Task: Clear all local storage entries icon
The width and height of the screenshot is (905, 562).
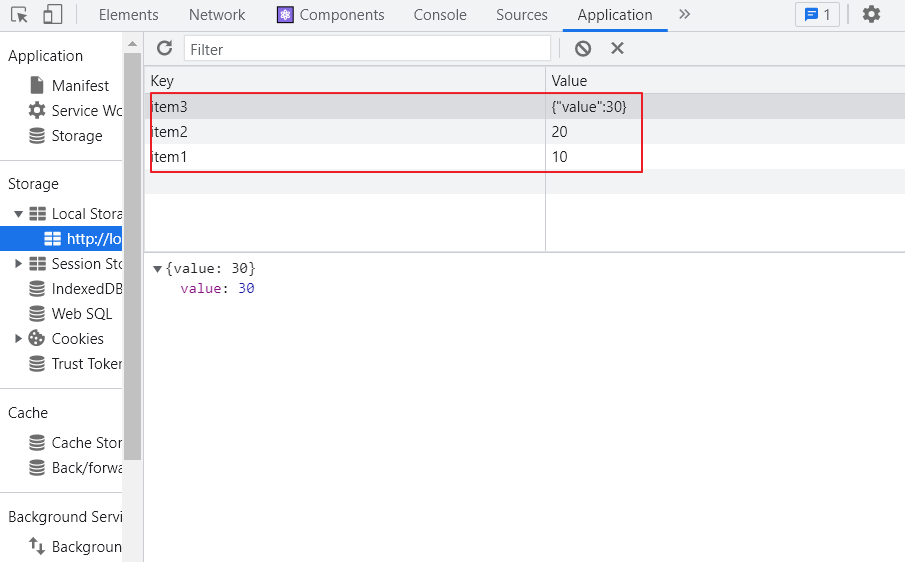Action: point(583,48)
